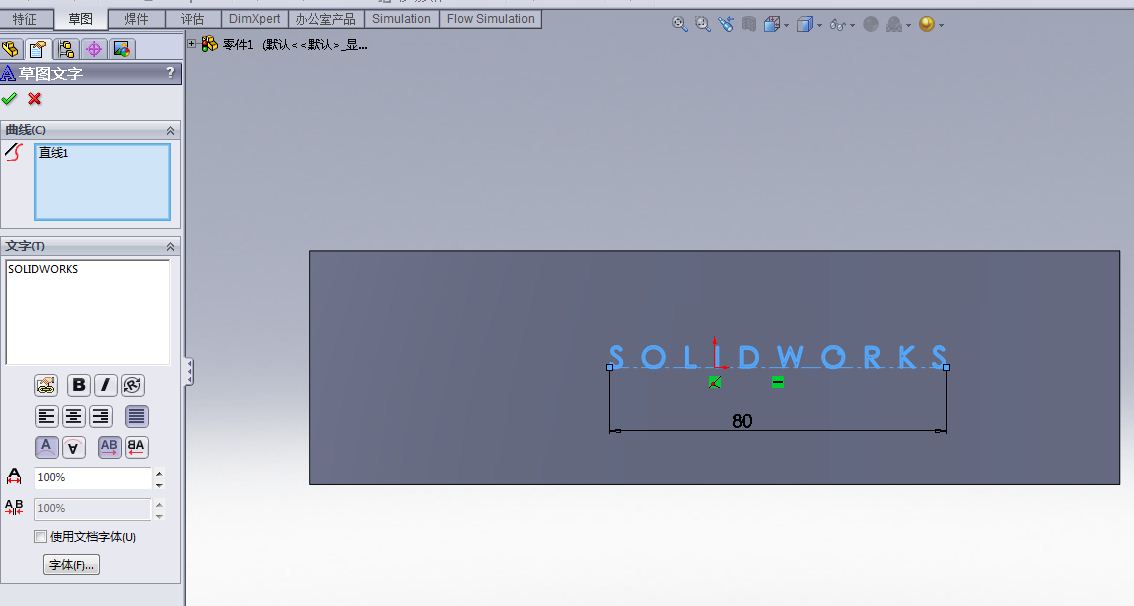Open Display Style dropdown arrow
The width and height of the screenshot is (1134, 606).
click(x=819, y=25)
